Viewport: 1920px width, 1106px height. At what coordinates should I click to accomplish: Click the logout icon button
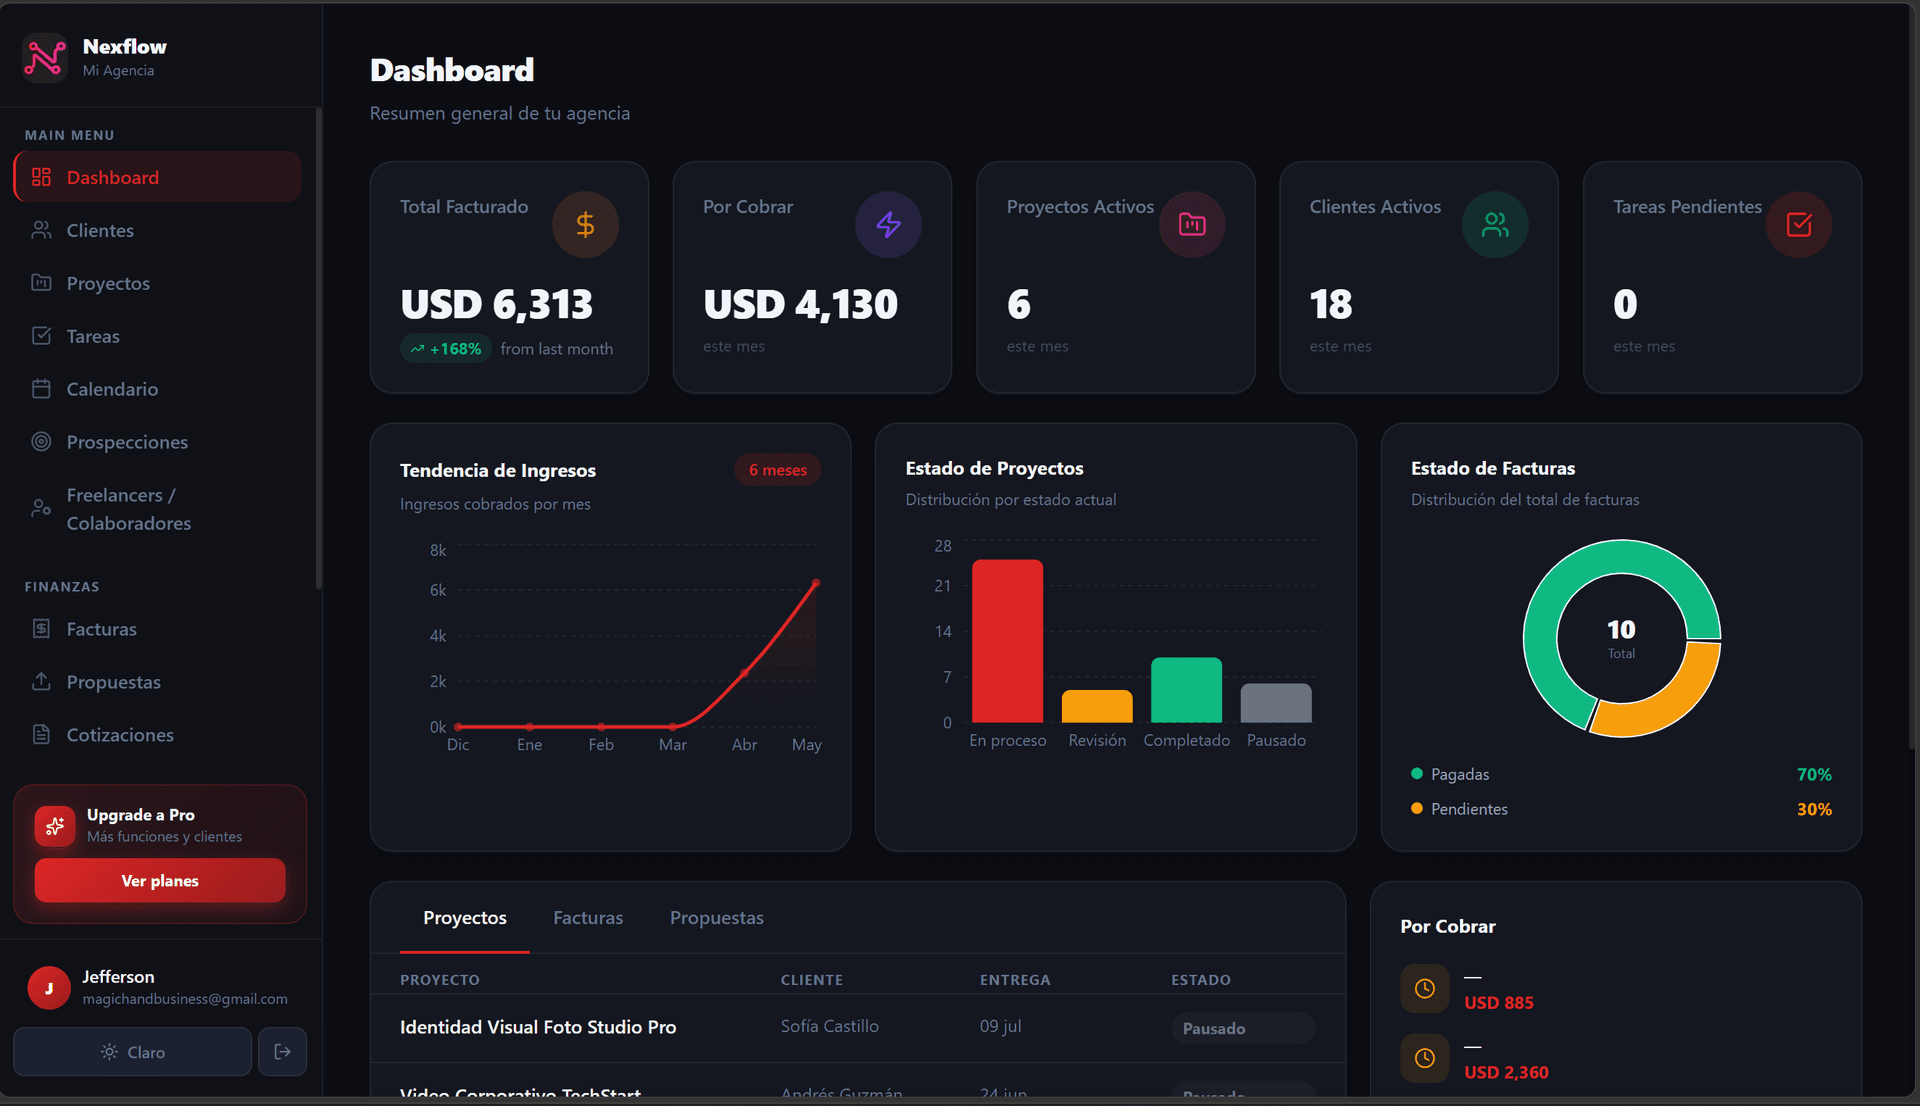[283, 1052]
